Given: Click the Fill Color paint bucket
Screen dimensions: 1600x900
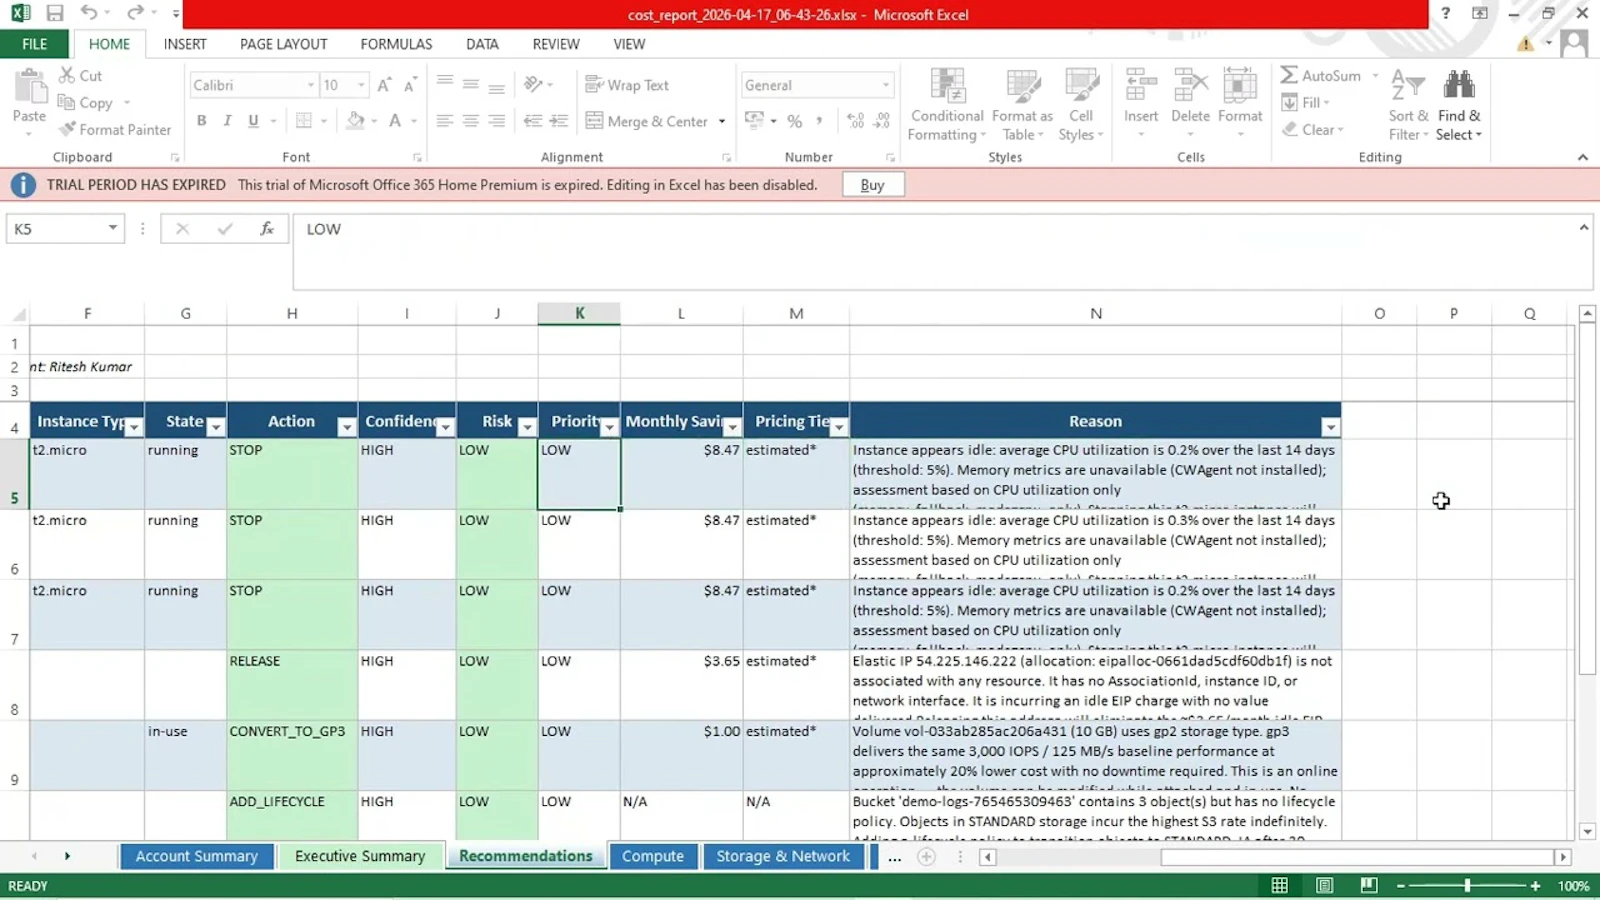Looking at the screenshot, I should [x=355, y=120].
